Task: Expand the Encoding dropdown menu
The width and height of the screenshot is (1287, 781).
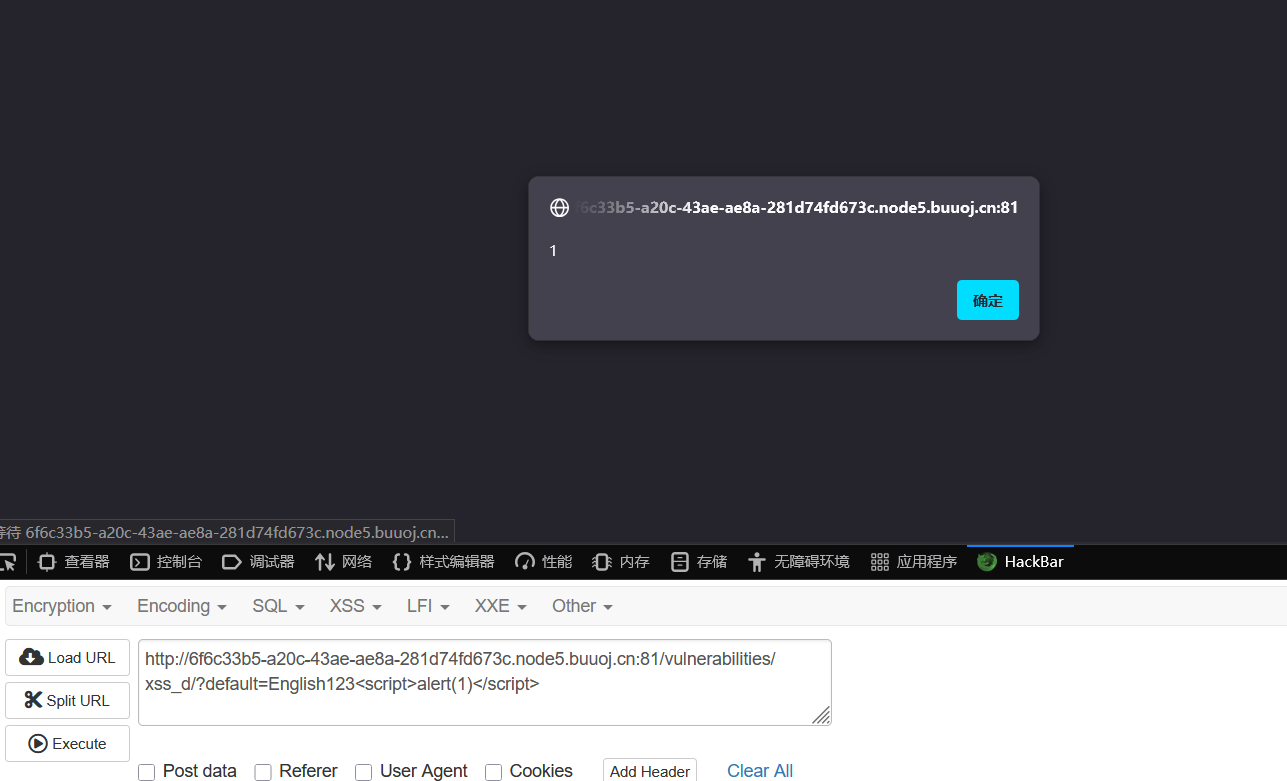Action: pyautogui.click(x=182, y=606)
